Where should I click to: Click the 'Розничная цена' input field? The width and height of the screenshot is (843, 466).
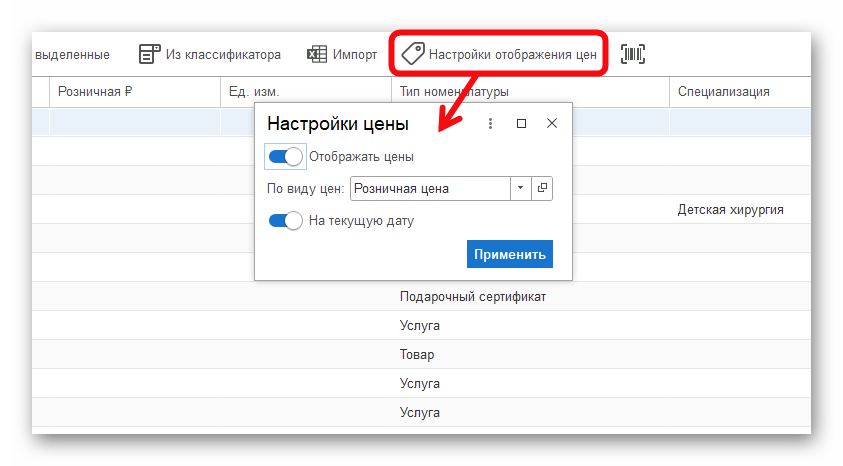pyautogui.click(x=430, y=188)
